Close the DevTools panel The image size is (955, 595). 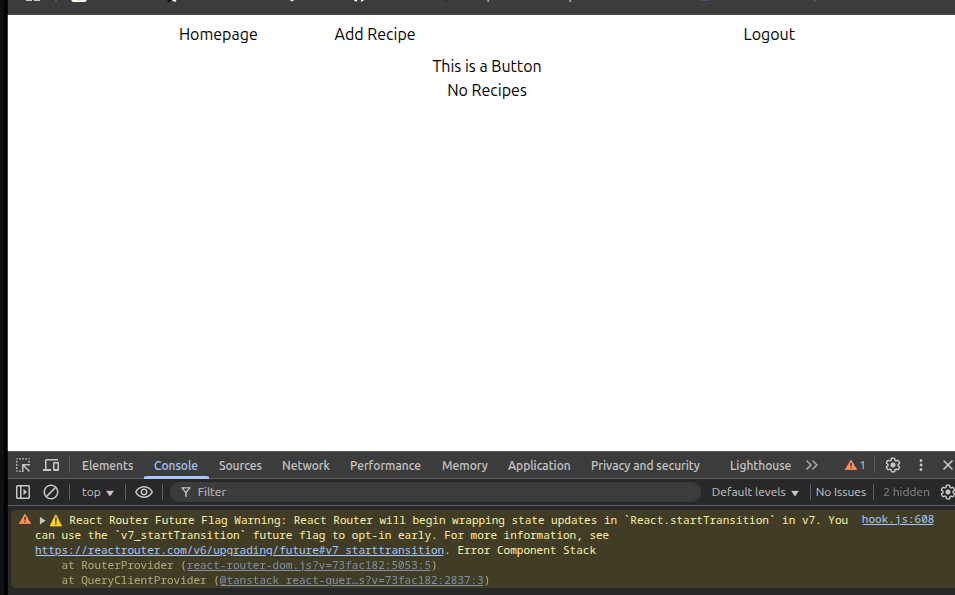click(x=948, y=465)
